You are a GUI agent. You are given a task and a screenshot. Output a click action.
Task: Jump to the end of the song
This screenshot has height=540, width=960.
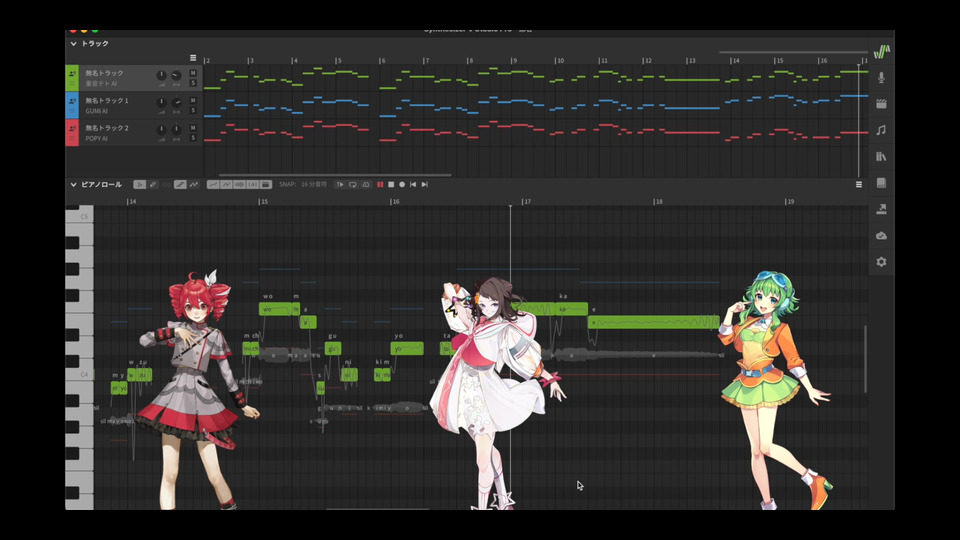point(424,184)
